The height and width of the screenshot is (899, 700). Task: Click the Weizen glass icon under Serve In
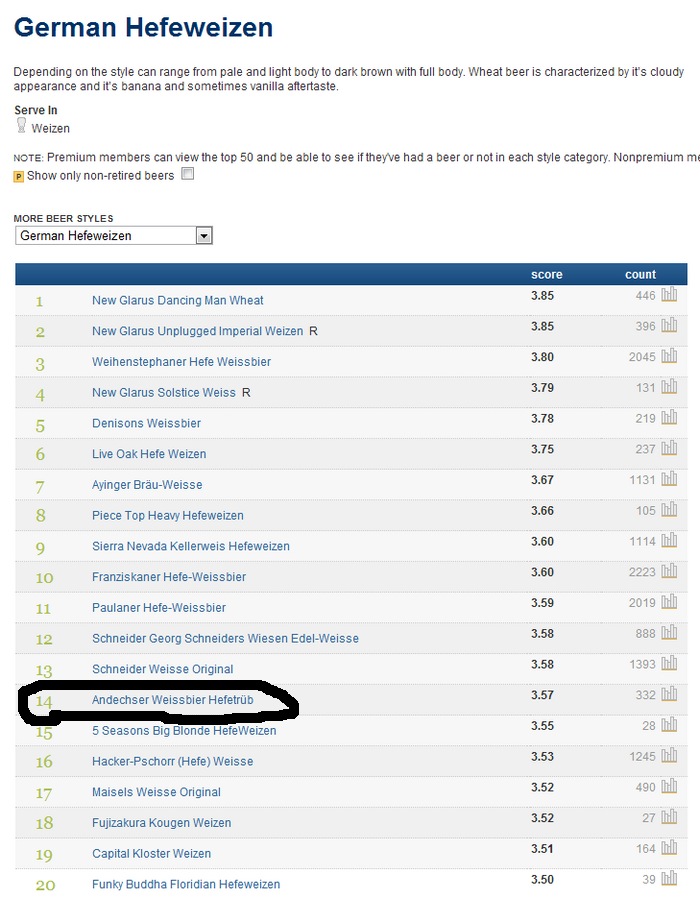(21, 126)
